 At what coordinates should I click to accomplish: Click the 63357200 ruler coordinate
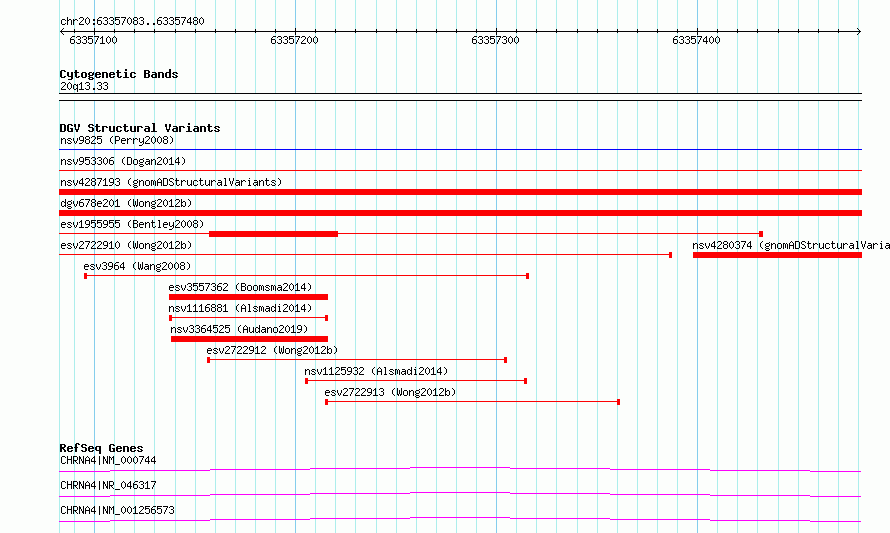point(294,40)
